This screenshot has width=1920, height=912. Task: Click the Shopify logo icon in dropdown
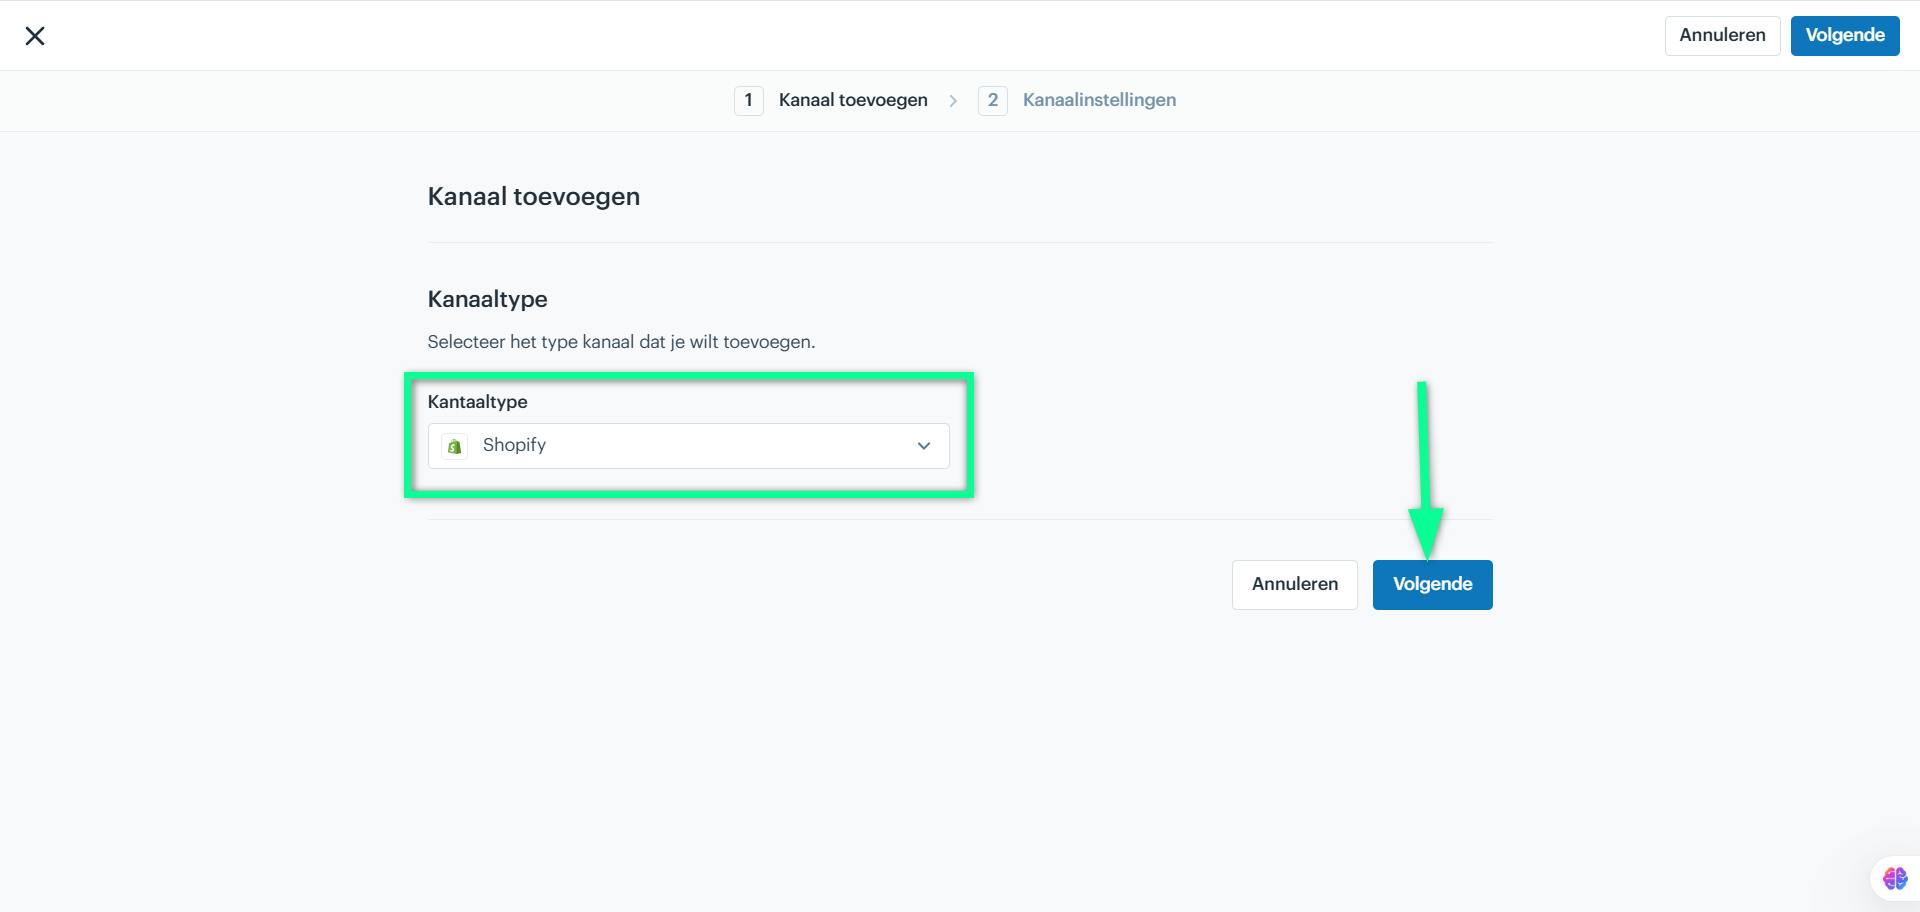tap(455, 446)
